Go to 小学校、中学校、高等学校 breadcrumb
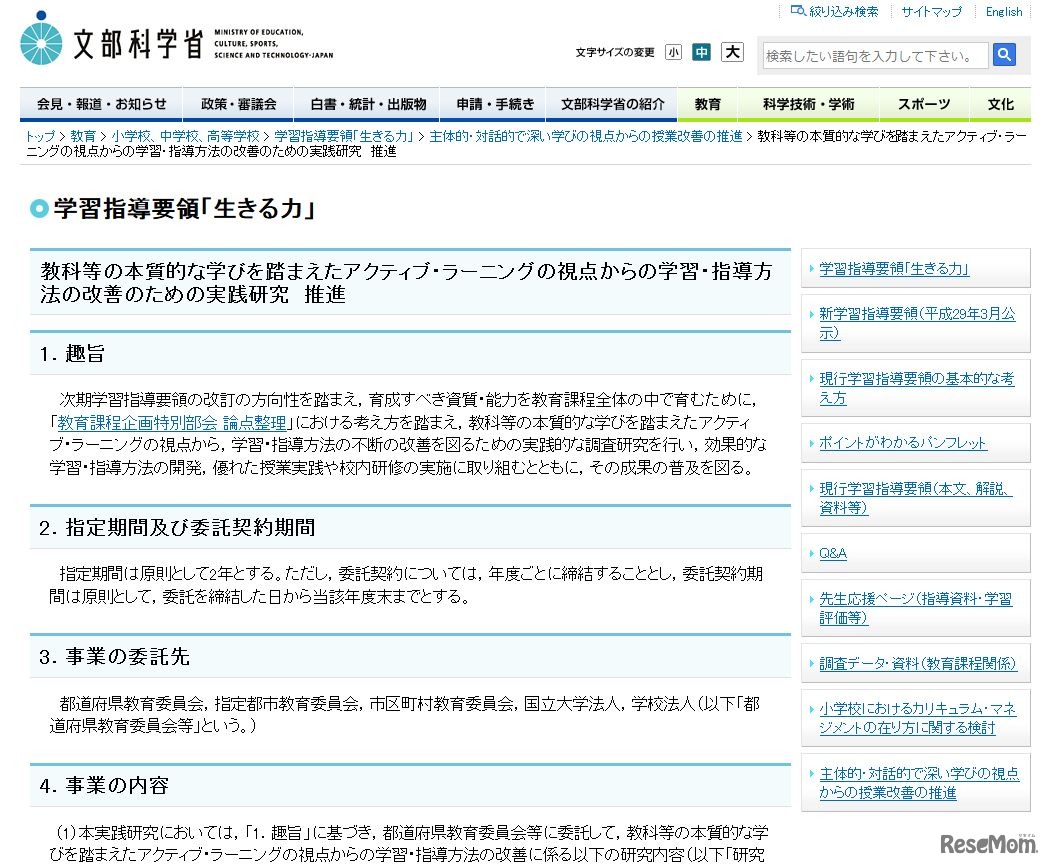 click(x=185, y=136)
